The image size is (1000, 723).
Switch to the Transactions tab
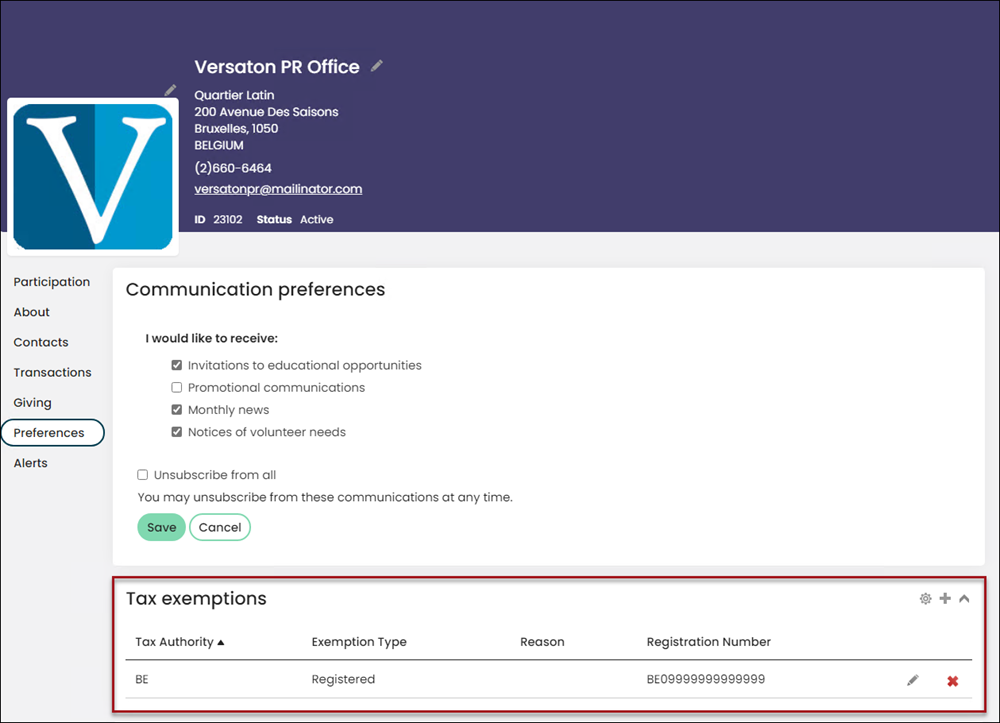(52, 372)
